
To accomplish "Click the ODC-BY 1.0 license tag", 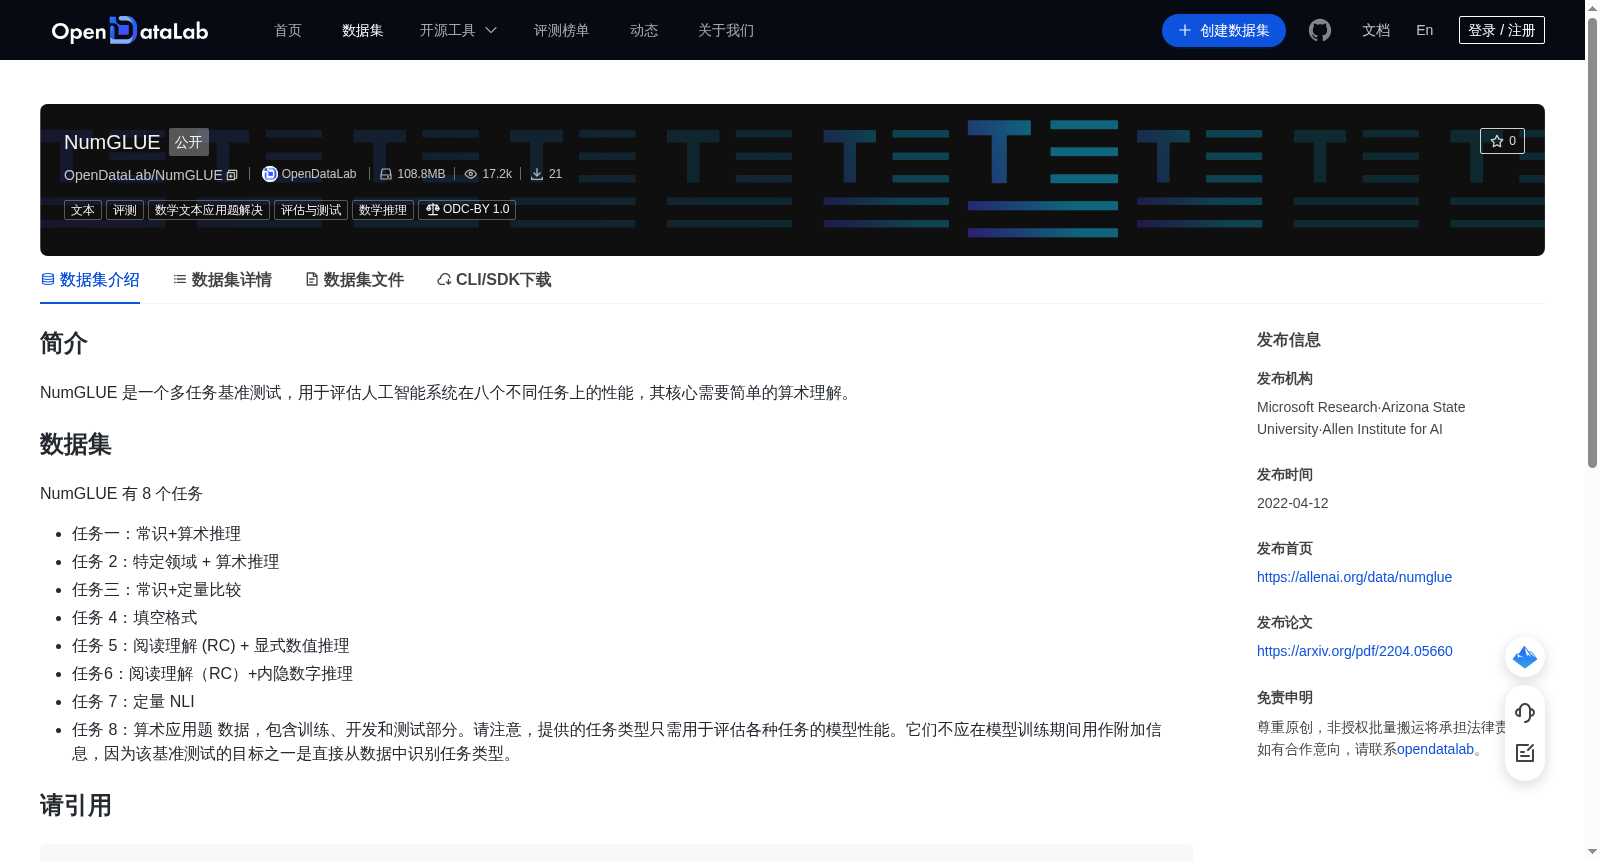I will (x=467, y=210).
